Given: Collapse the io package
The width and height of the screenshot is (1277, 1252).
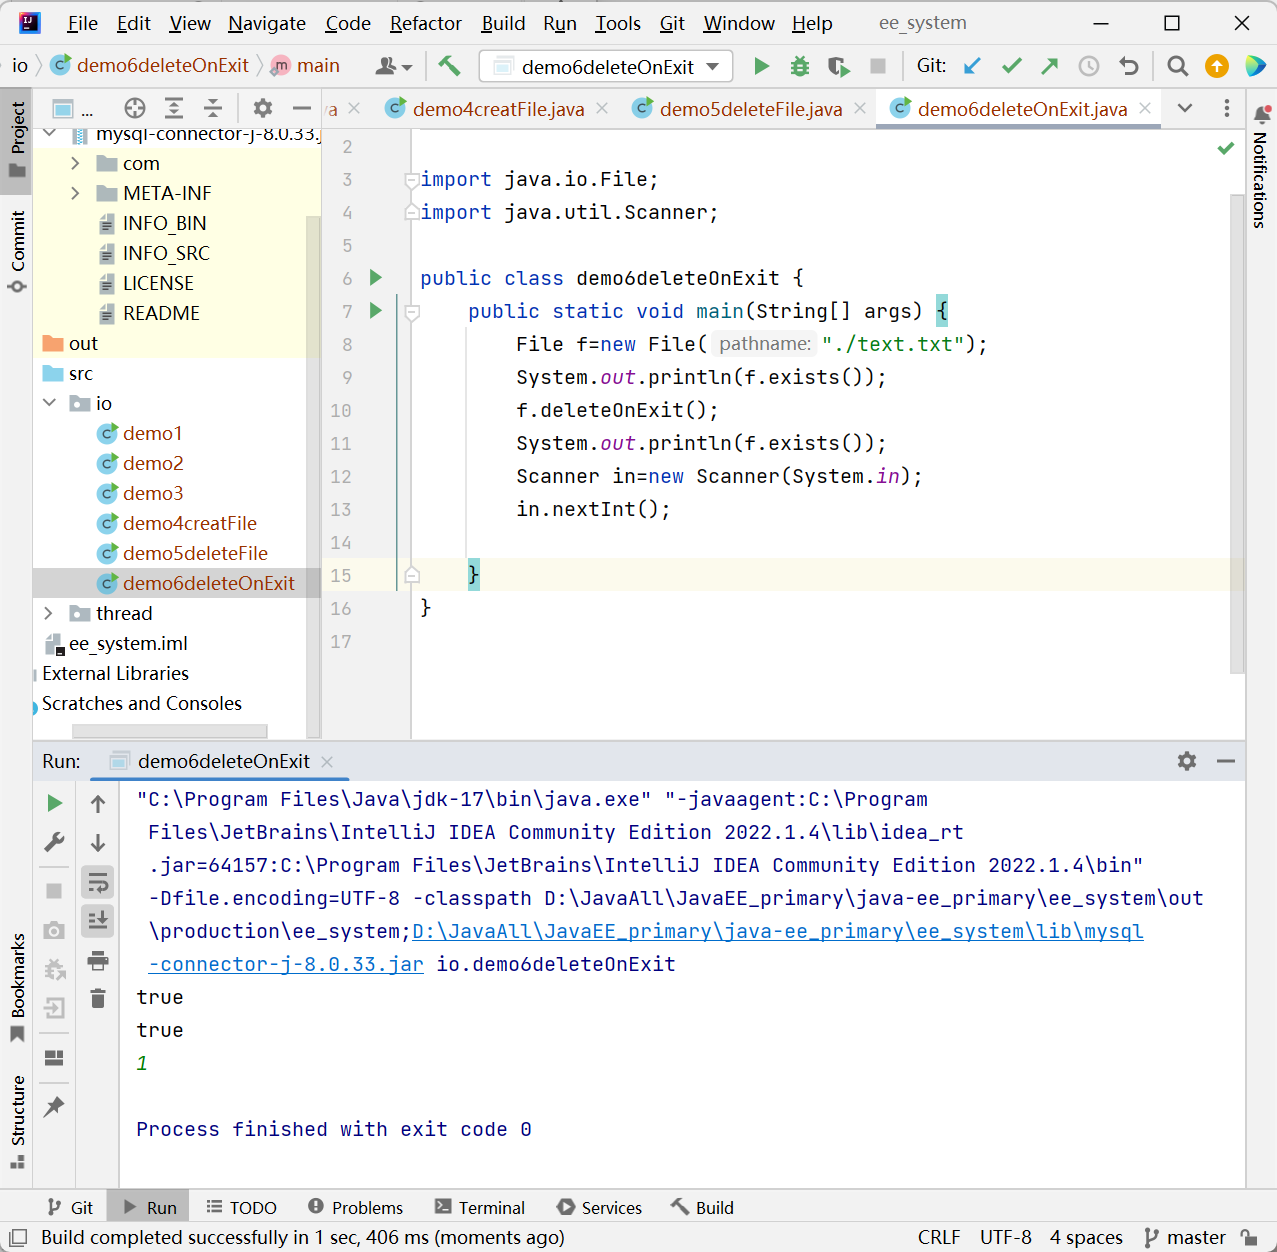Looking at the screenshot, I should 49,403.
